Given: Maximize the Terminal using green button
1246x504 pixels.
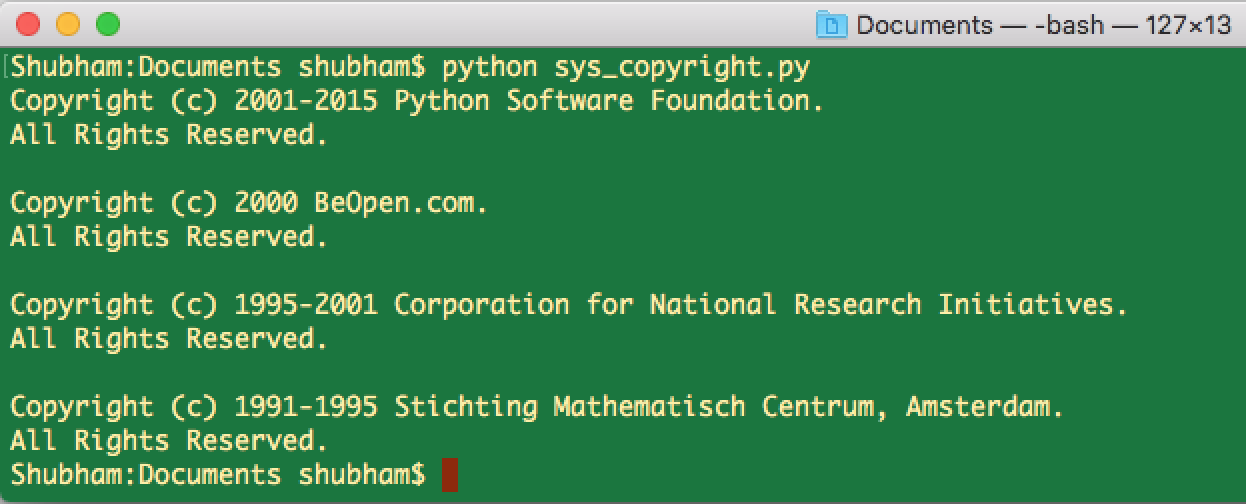Looking at the screenshot, I should point(106,24).
